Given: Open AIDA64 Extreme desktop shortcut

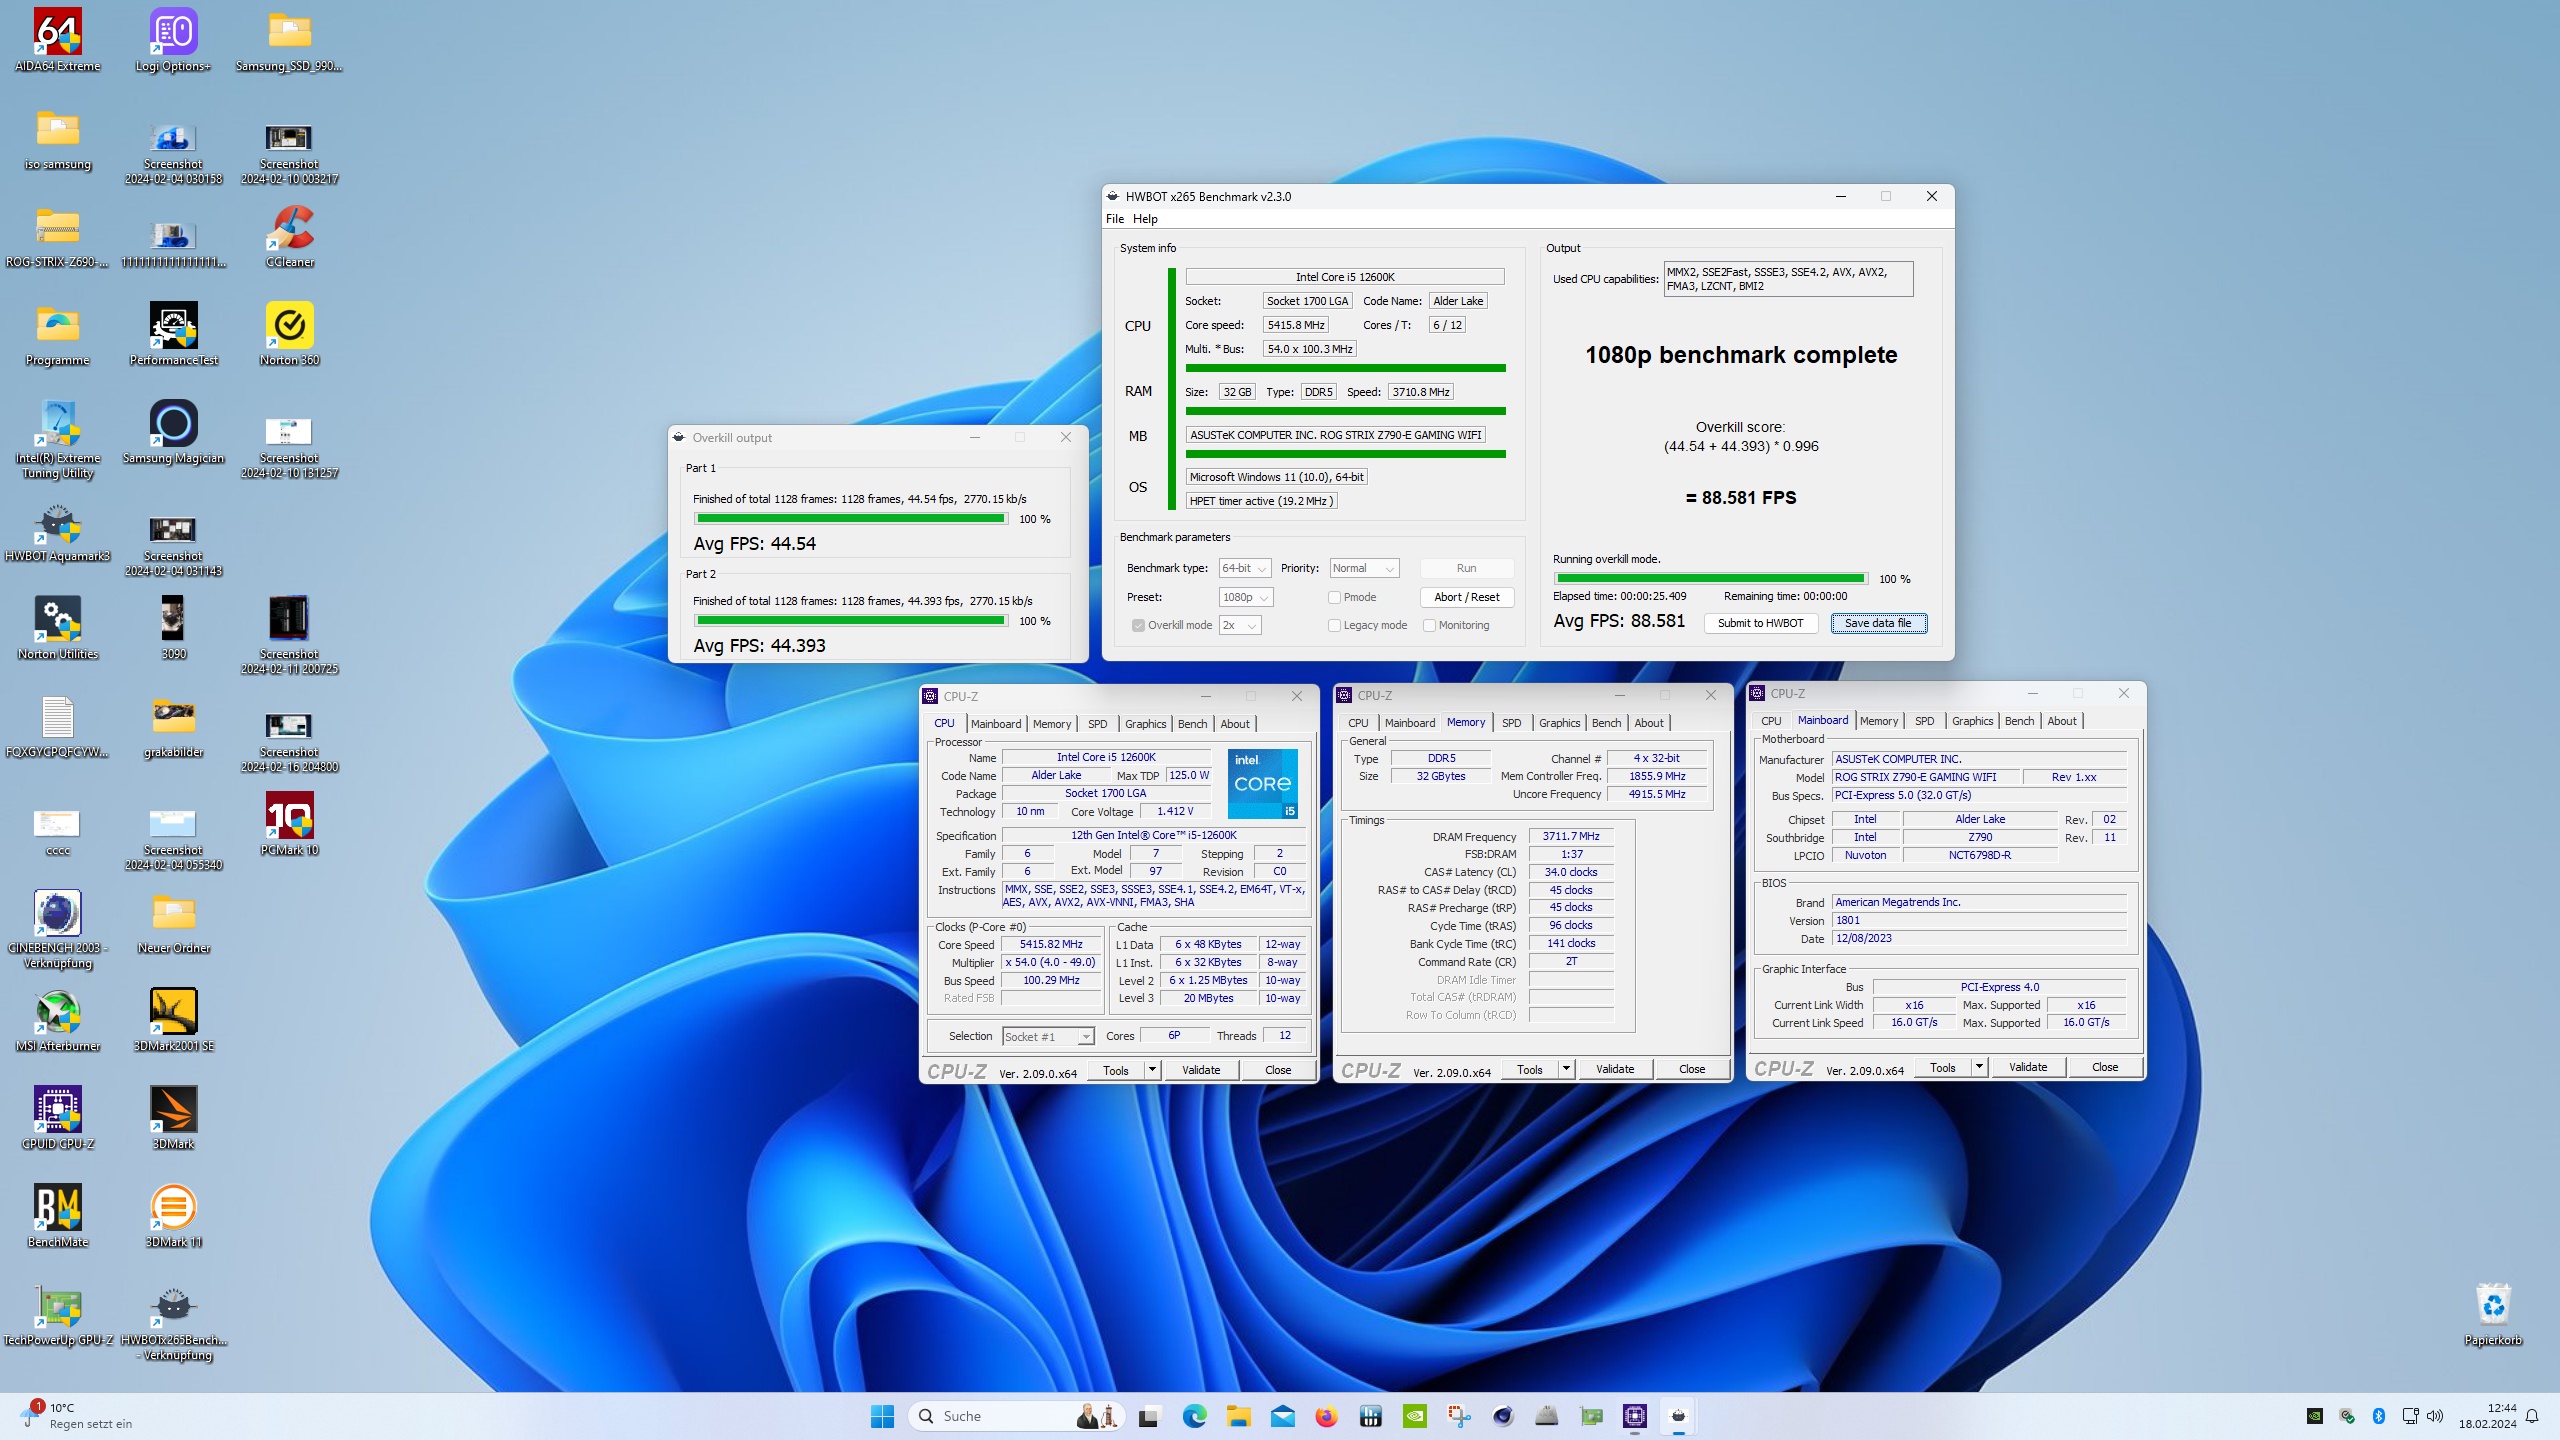Looking at the screenshot, I should coord(58,41).
